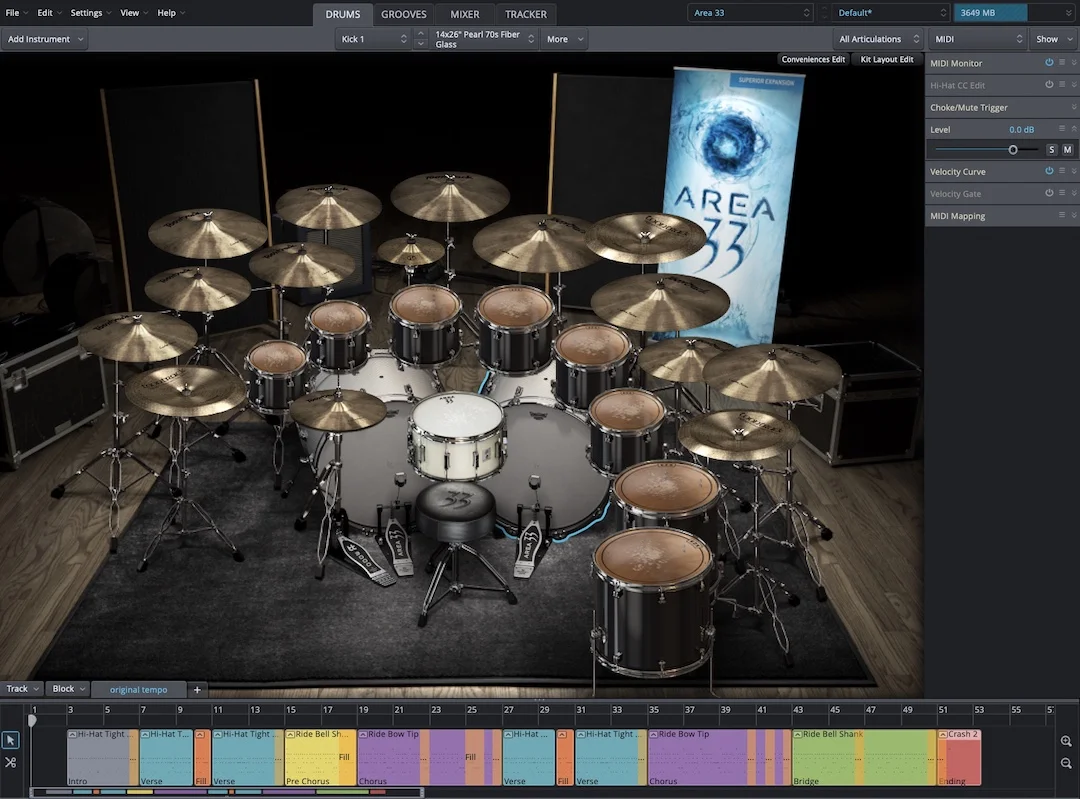Open the MIDI Monitor options menu icon
This screenshot has width=1080, height=799.
click(x=1062, y=63)
